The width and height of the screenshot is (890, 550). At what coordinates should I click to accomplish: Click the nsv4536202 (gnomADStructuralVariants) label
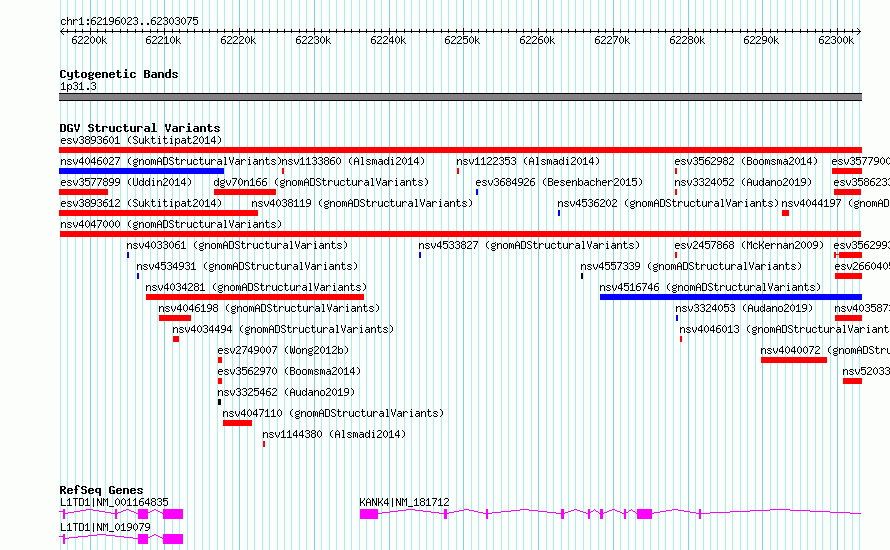pyautogui.click(x=668, y=203)
